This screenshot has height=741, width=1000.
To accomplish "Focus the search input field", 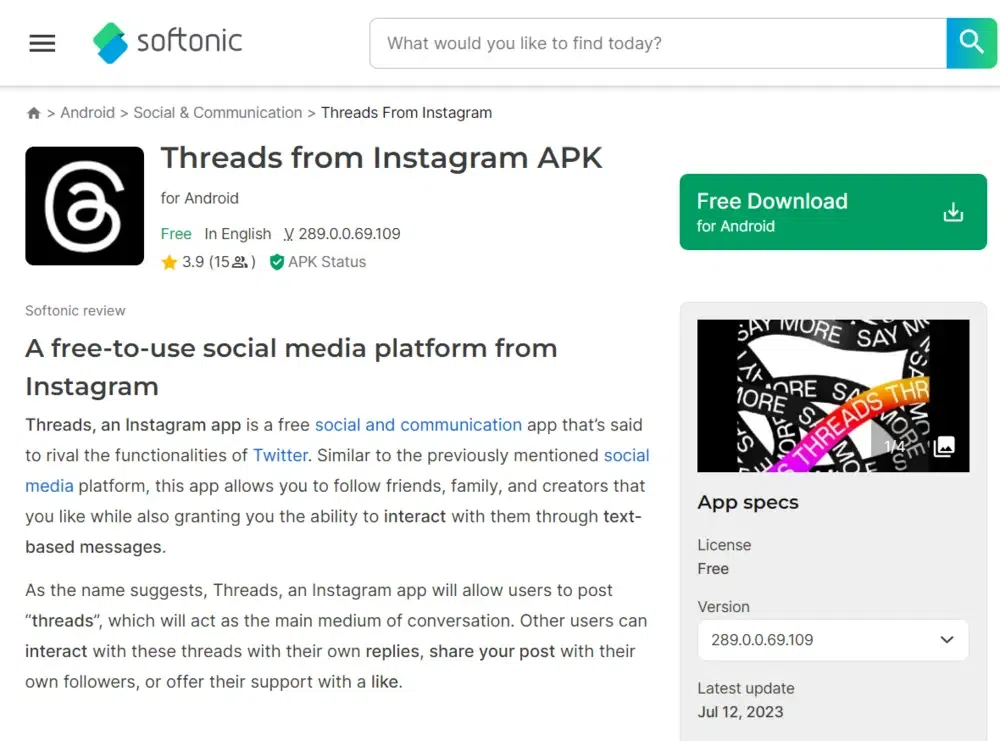I will 657,43.
